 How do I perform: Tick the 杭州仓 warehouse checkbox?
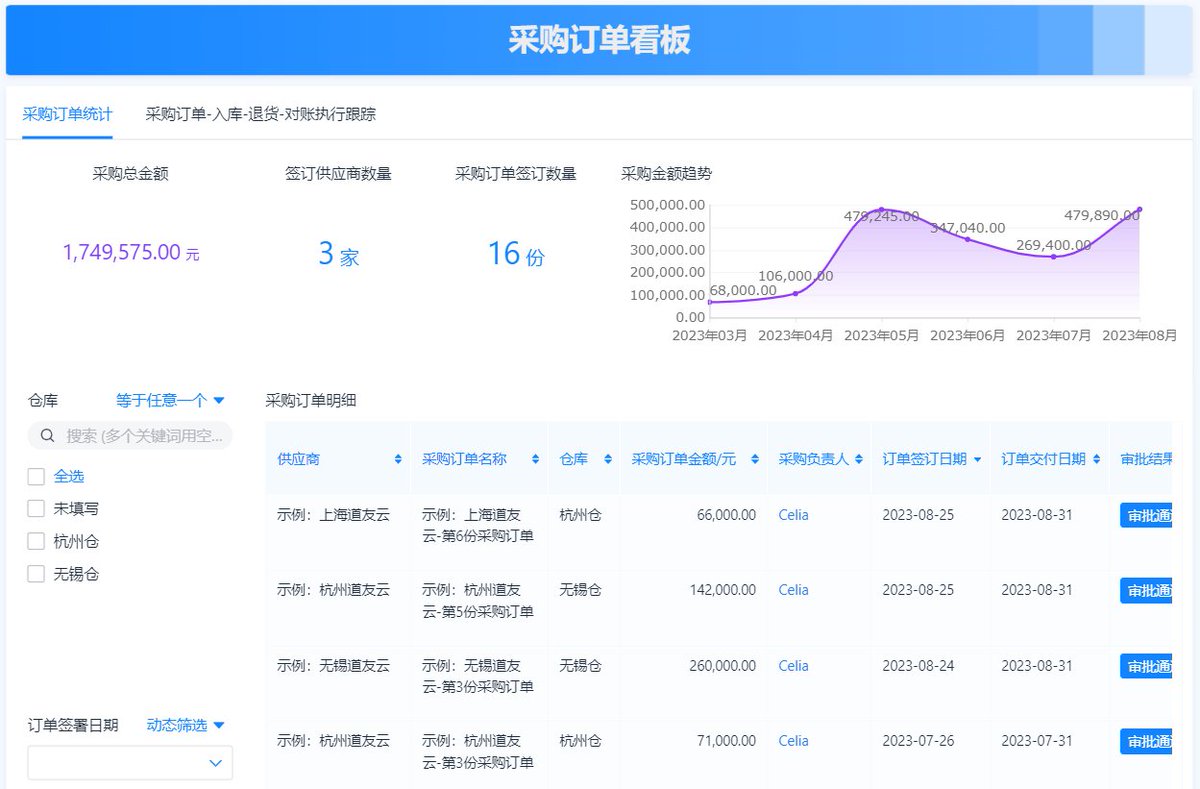click(x=36, y=542)
